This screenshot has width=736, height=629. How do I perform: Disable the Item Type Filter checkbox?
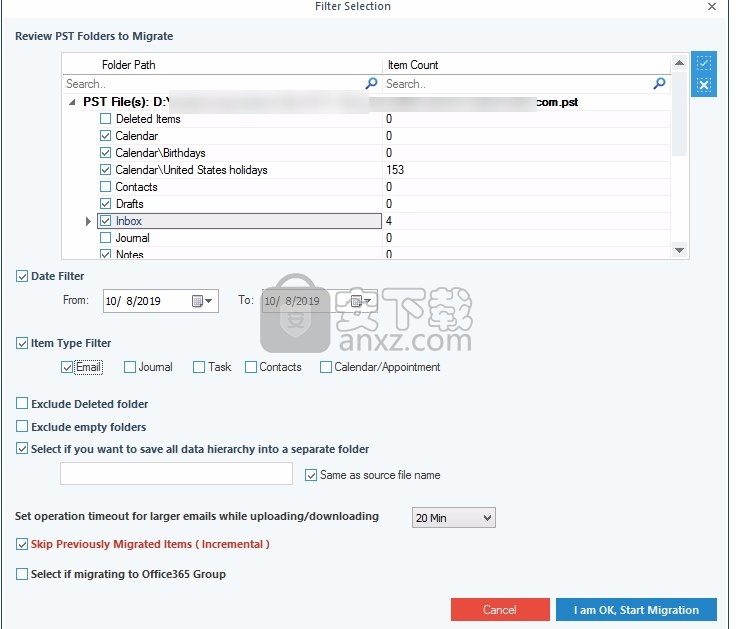tap(22, 343)
